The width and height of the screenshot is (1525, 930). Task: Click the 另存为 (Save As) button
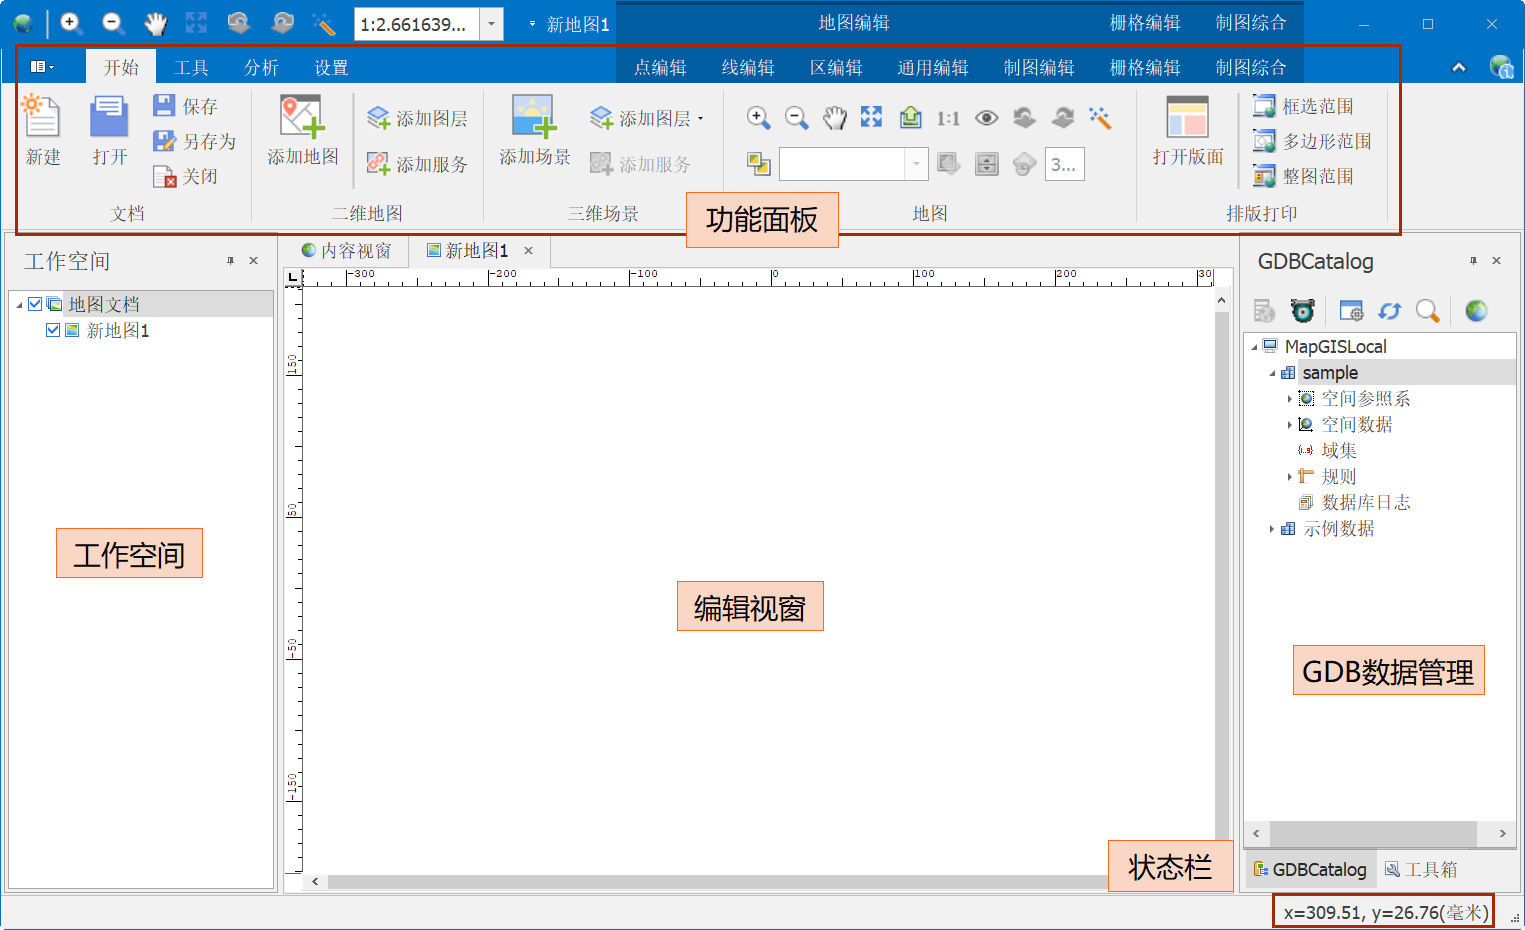[196, 141]
